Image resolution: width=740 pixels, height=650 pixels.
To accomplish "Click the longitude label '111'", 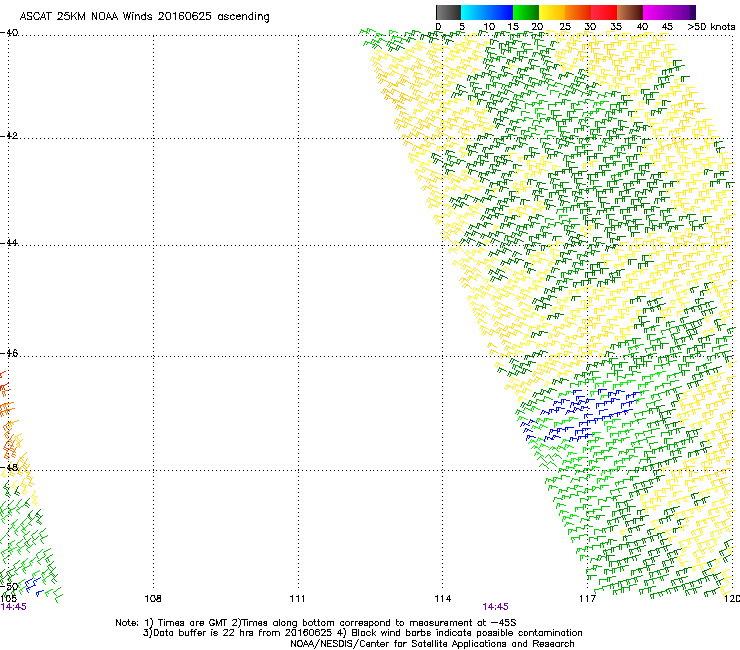I will [297, 599].
